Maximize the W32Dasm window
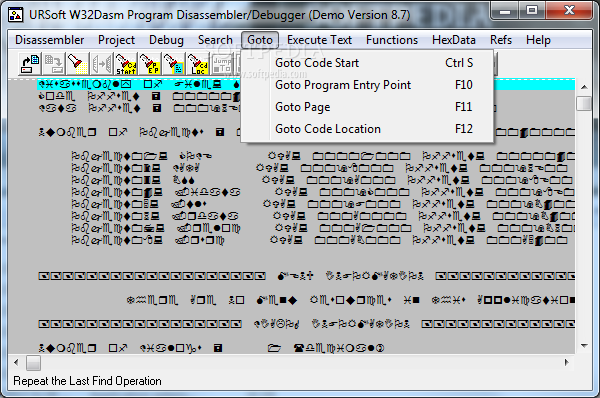This screenshot has height=398, width=600. pyautogui.click(x=532, y=11)
